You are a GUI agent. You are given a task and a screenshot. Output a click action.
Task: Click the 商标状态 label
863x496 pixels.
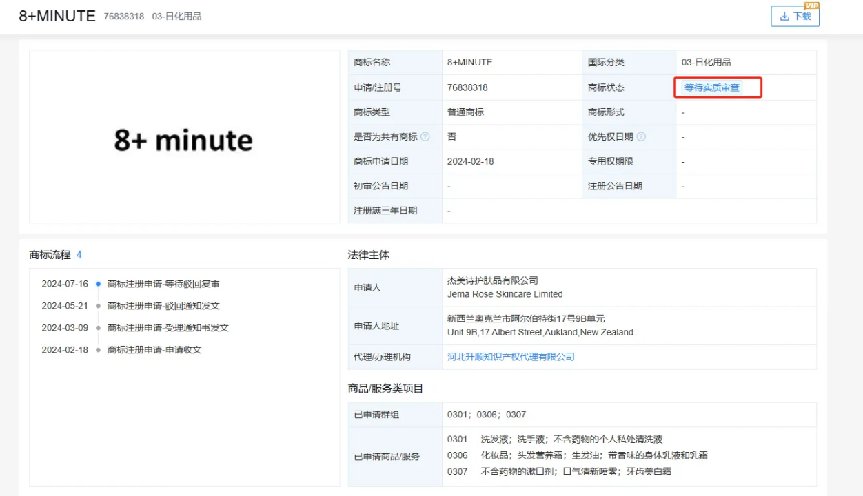click(606, 88)
